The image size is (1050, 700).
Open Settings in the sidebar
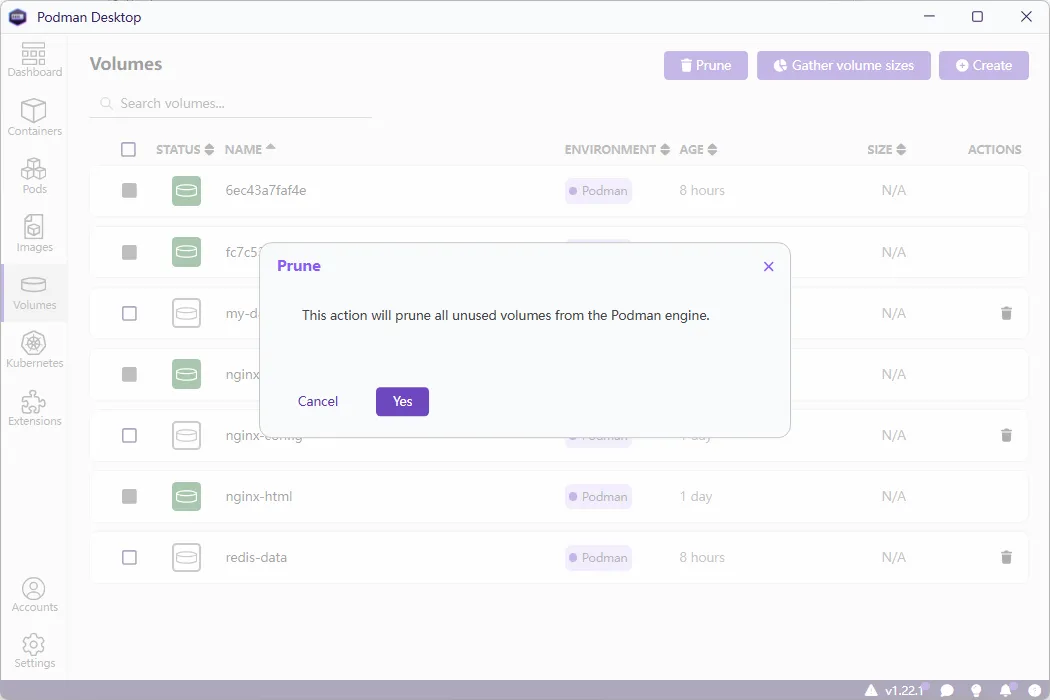point(34,650)
